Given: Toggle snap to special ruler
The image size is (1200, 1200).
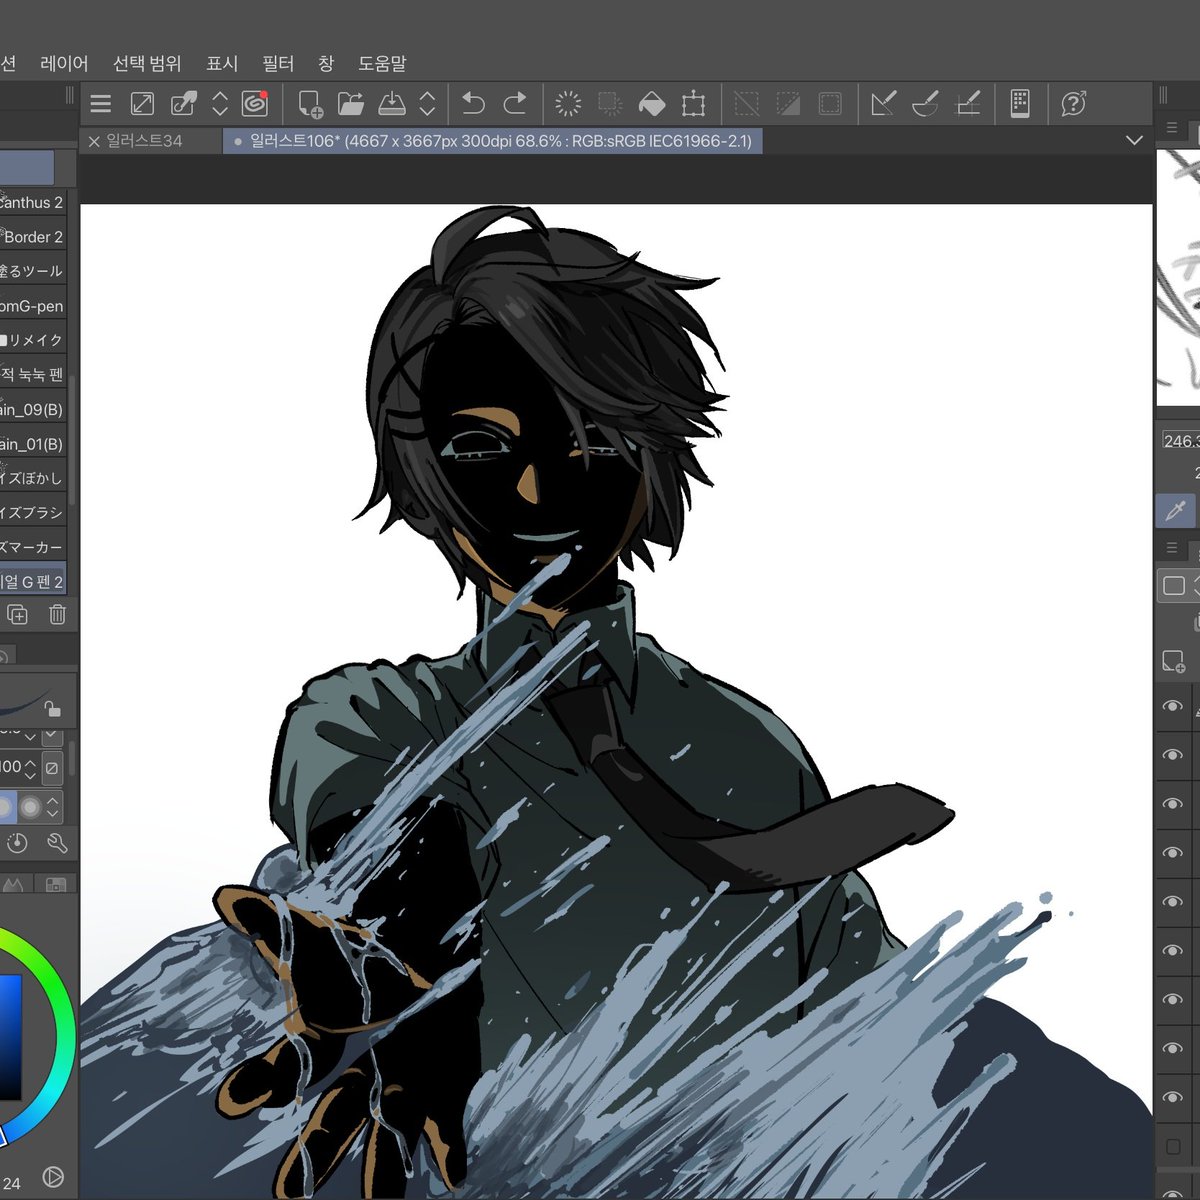Looking at the screenshot, I should (x=925, y=104).
